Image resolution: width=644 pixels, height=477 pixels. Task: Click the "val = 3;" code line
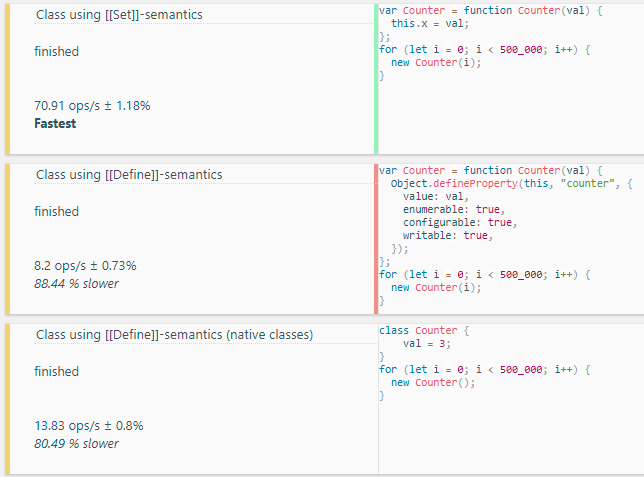click(427, 343)
